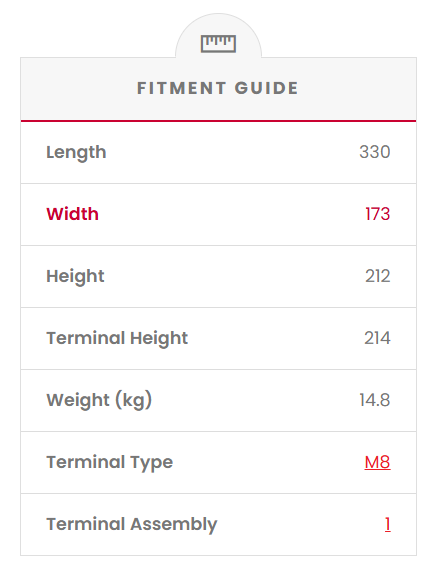Screen dimensions: 429x568
Task: Click the highlighted Width label
Action: tap(72, 214)
